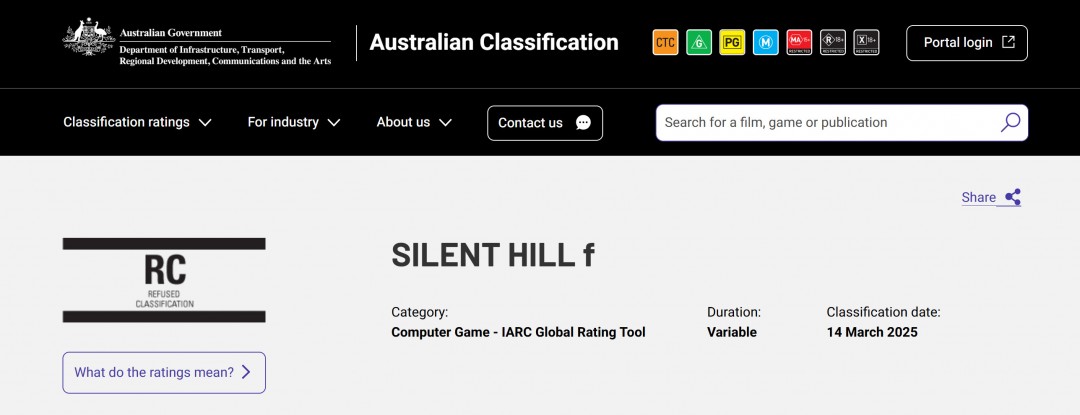Screen dimensions: 1080x415
Task: Click the Department of Infrastructure text logo
Action: [x=224, y=48]
